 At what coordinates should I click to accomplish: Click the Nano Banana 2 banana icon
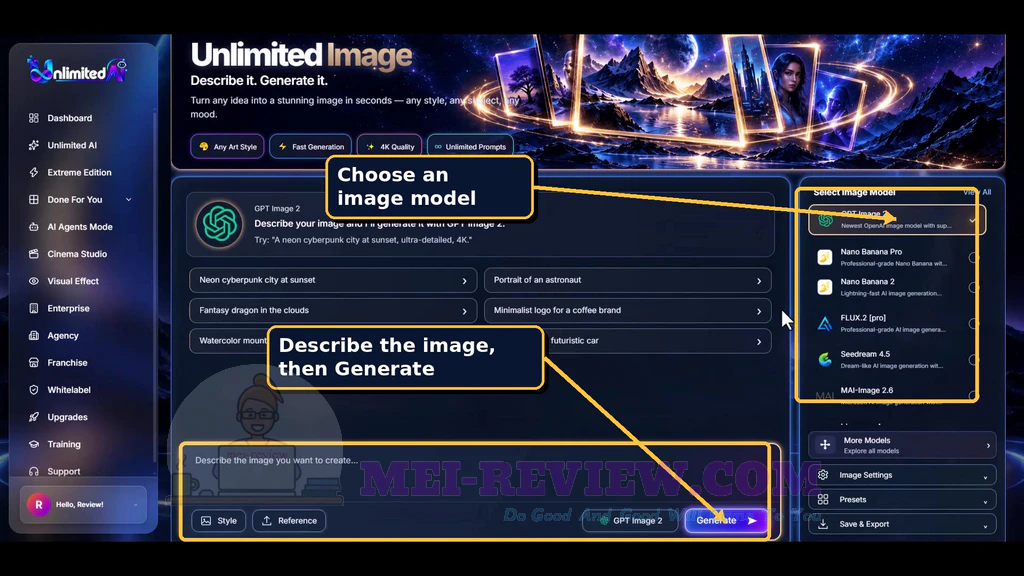tap(825, 287)
